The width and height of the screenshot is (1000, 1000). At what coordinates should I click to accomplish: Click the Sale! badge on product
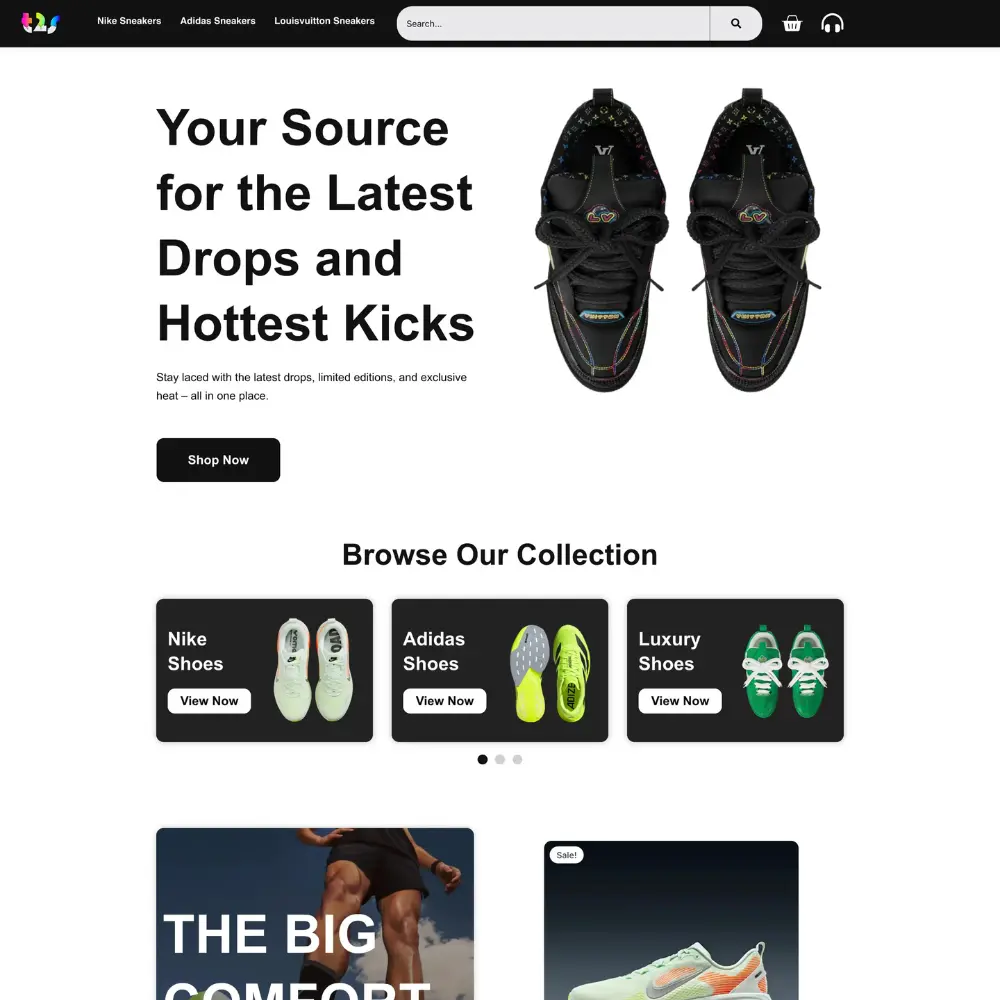click(566, 855)
